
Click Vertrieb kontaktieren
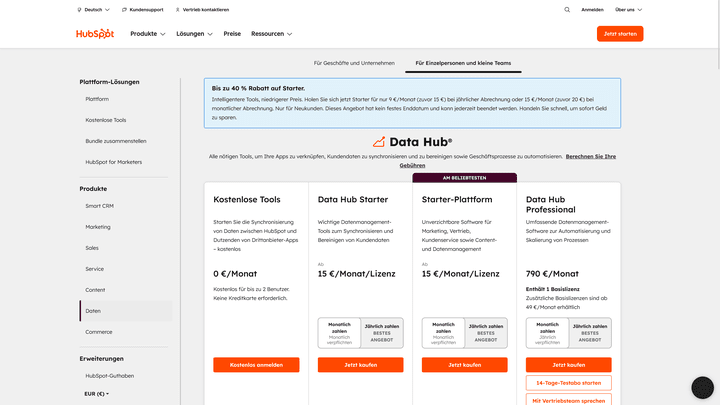point(202,10)
